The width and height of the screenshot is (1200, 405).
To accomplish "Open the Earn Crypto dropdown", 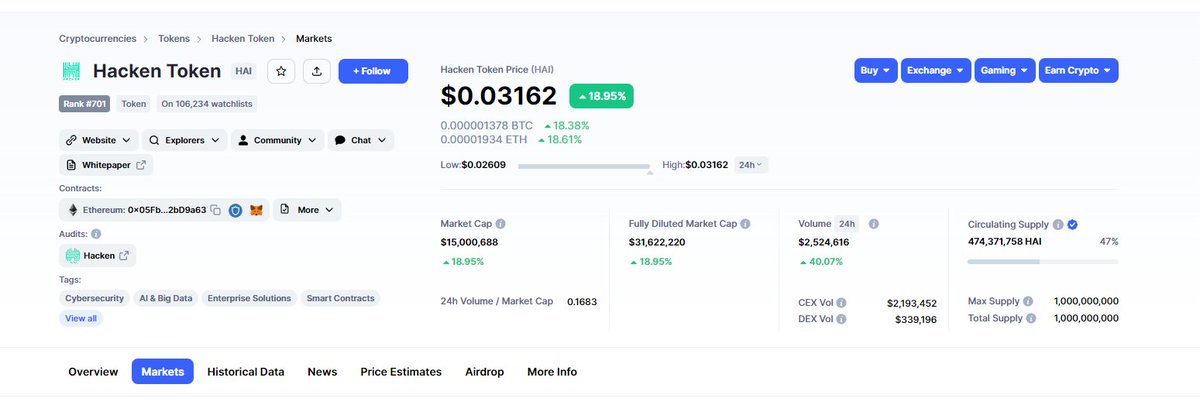I will pos(1078,70).
